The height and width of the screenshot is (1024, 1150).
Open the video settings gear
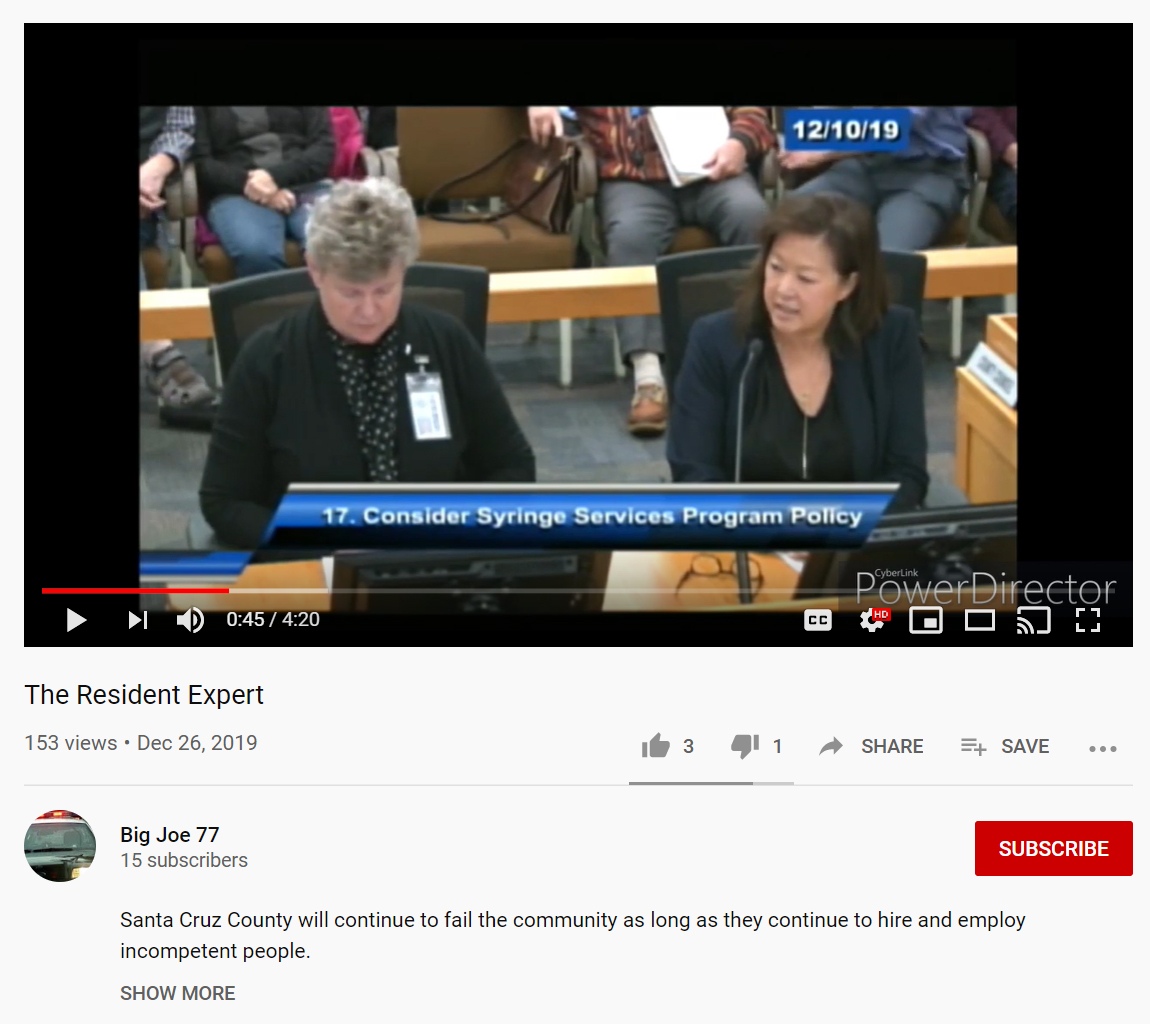[872, 620]
